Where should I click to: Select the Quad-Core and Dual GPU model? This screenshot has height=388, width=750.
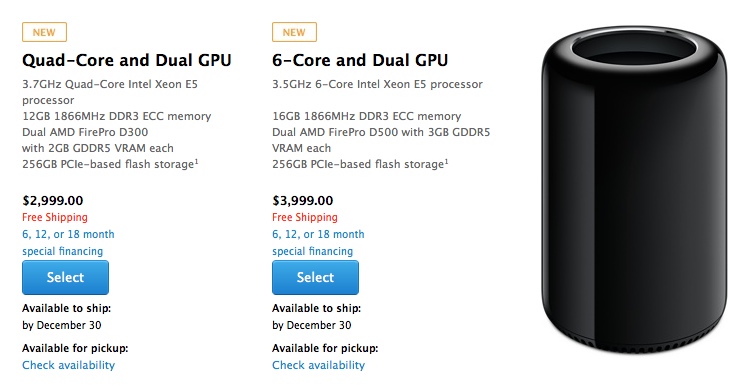tap(66, 277)
